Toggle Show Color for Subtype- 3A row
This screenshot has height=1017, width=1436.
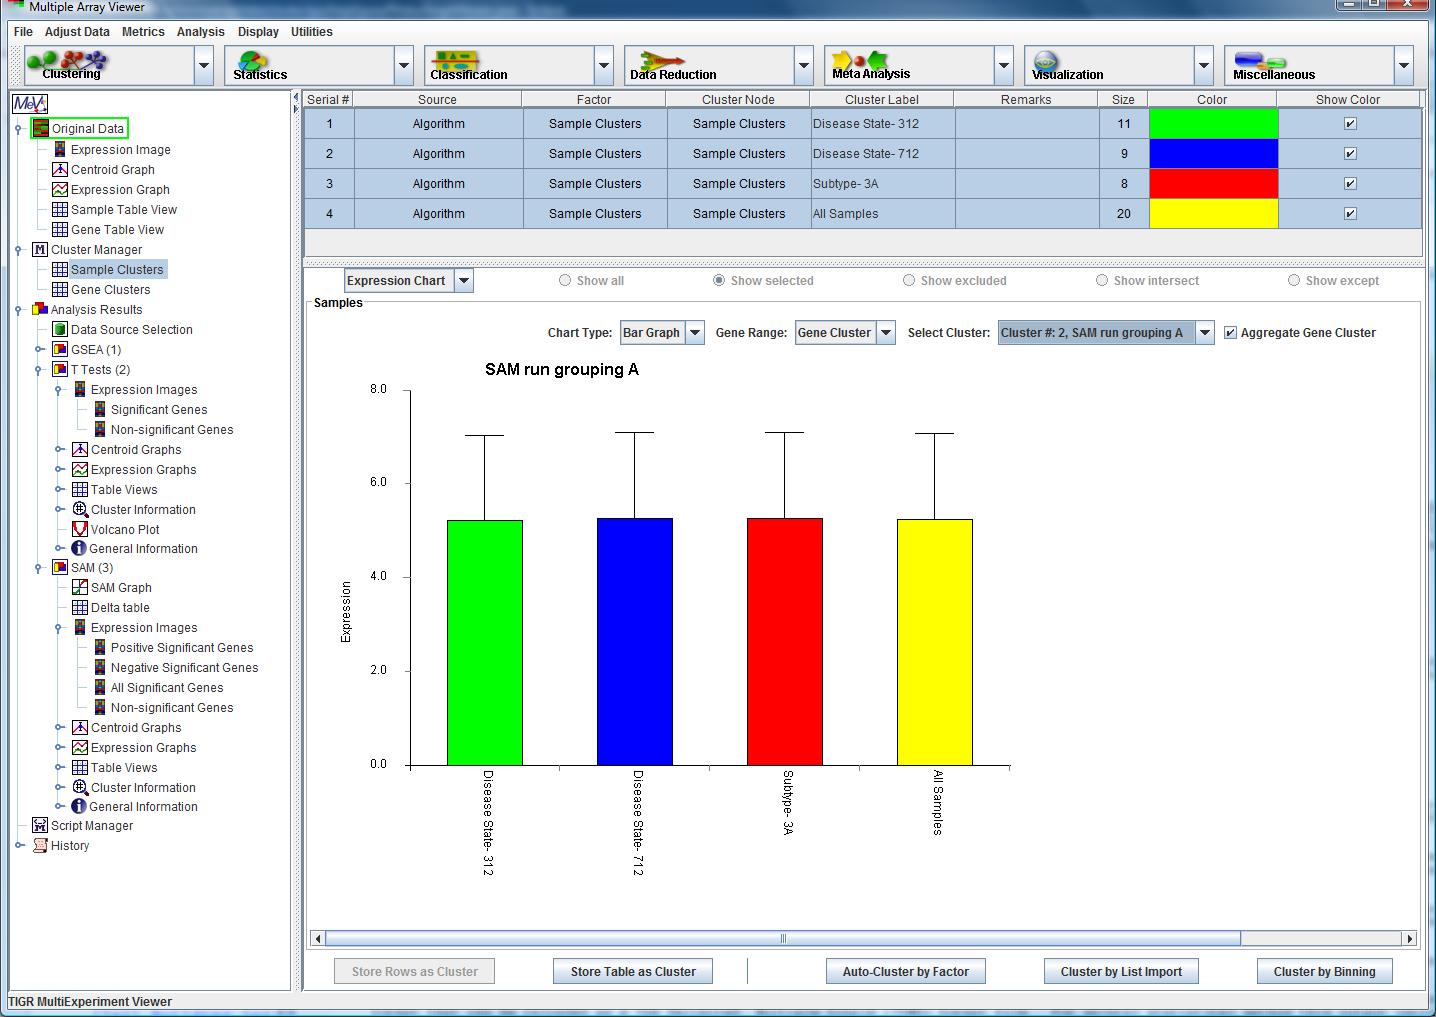[x=1350, y=184]
